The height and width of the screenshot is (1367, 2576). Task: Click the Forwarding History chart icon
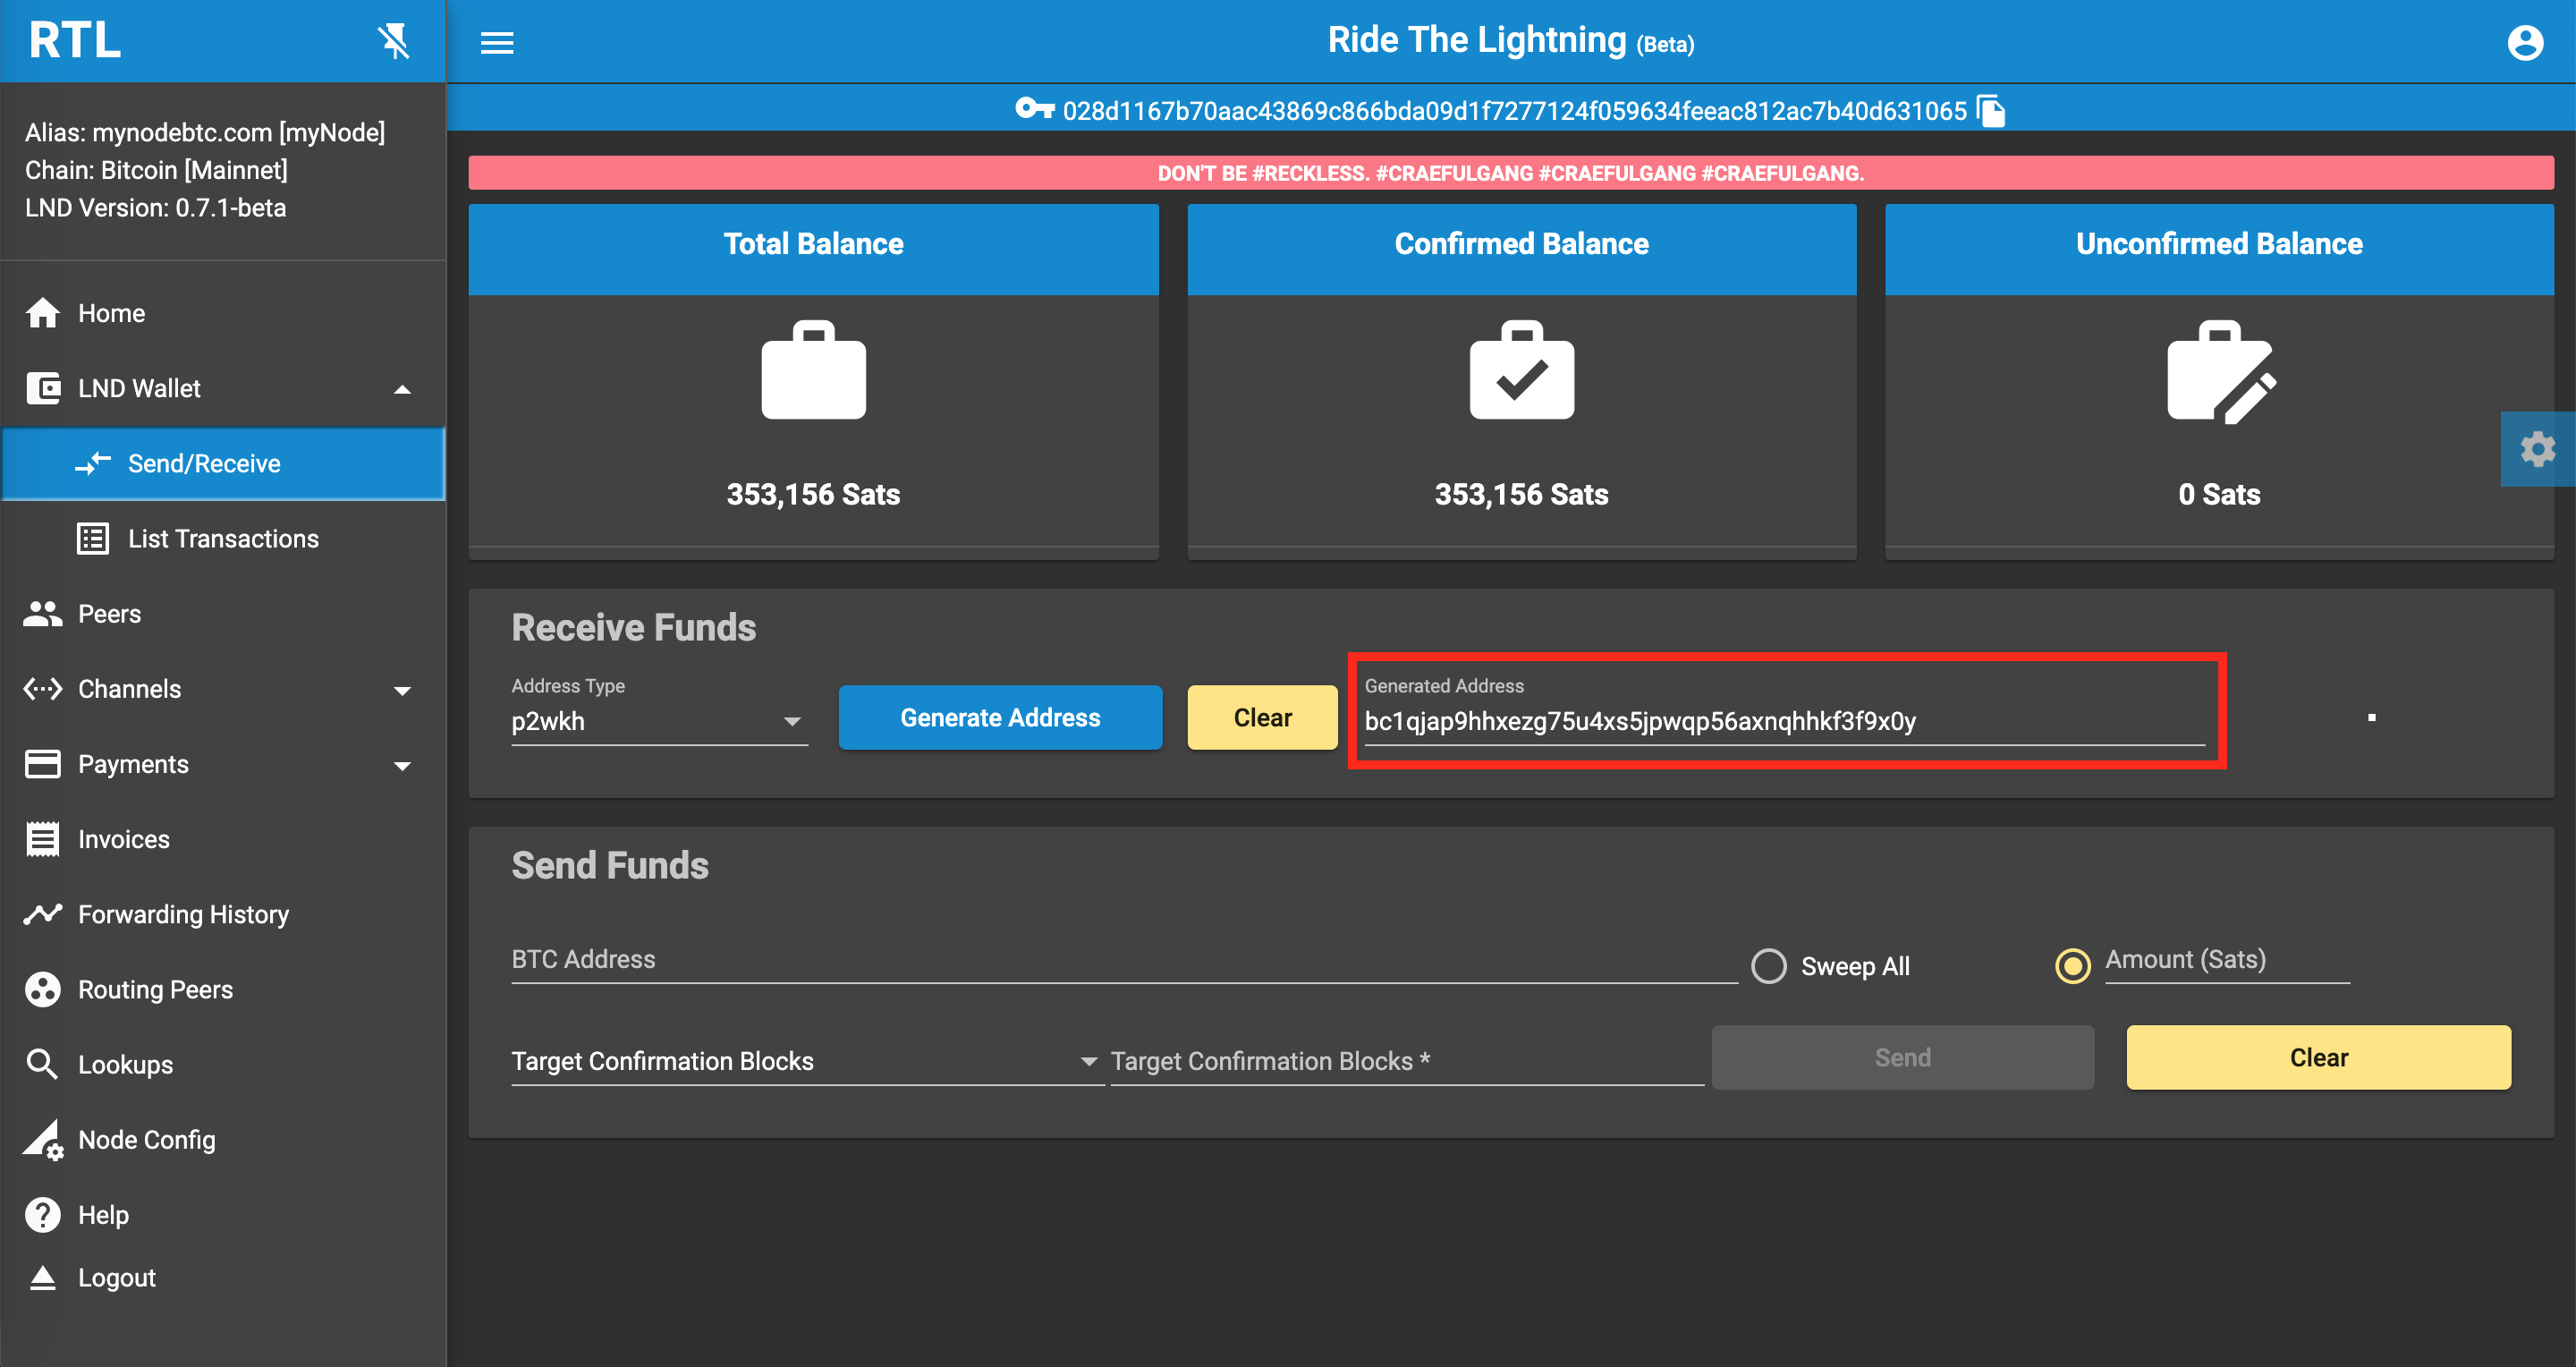(x=42, y=914)
